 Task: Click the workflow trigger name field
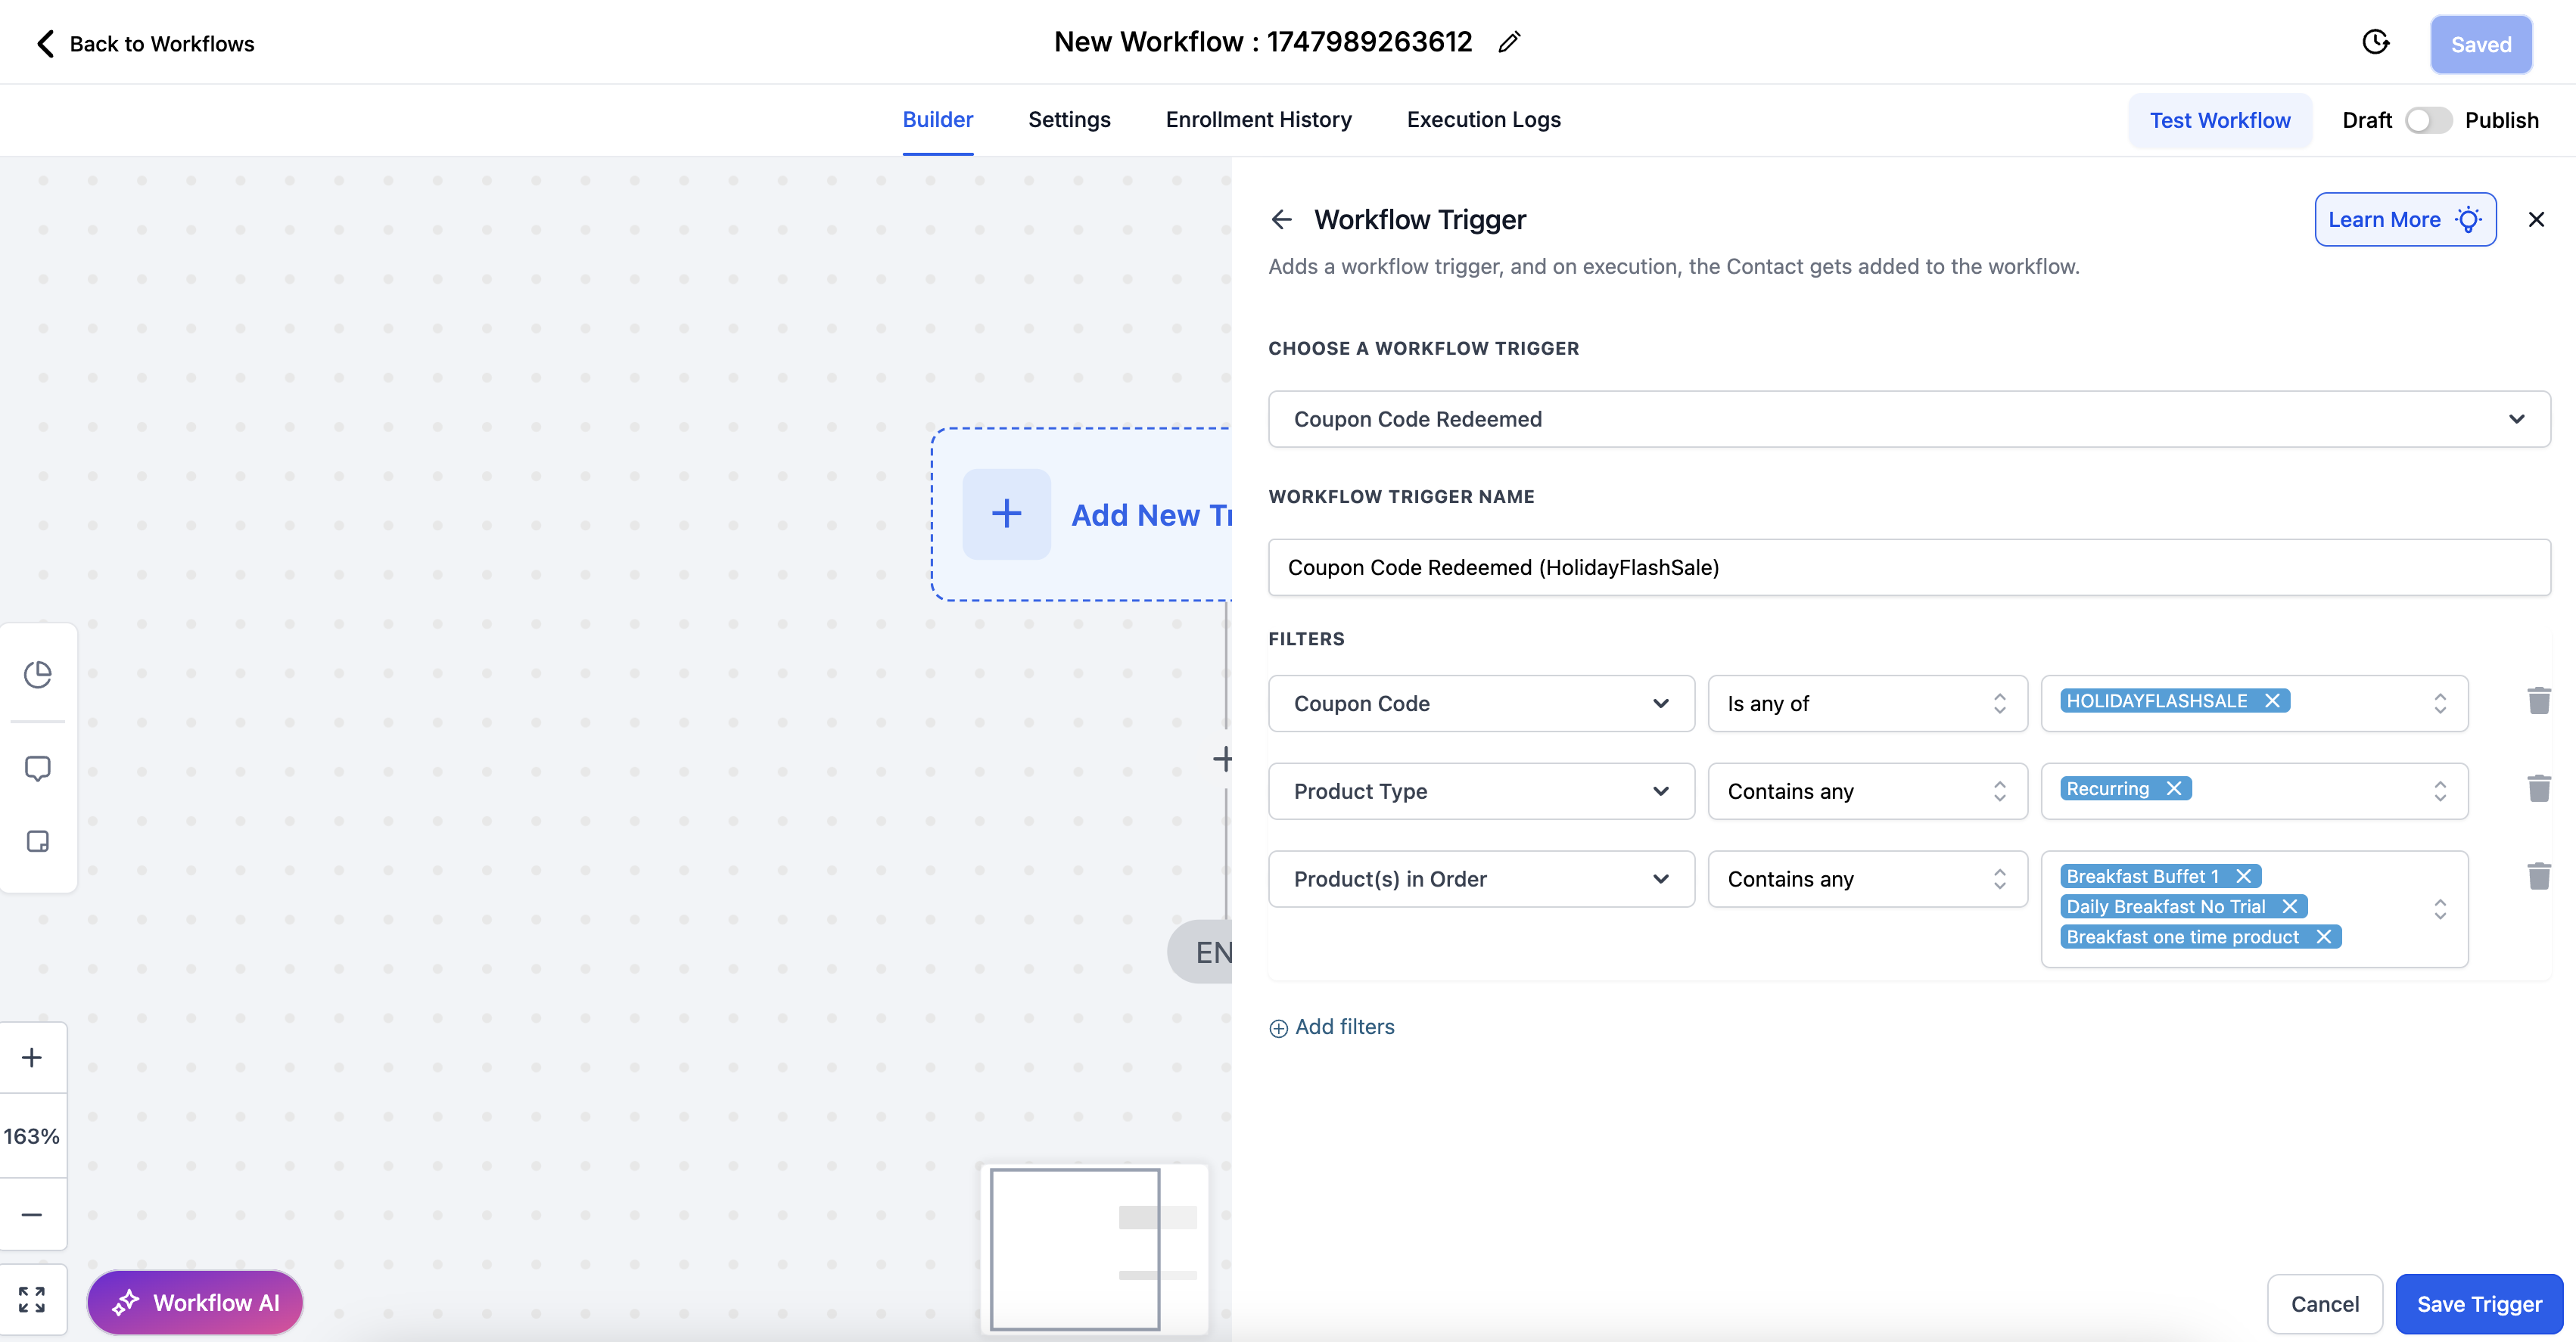click(1908, 567)
